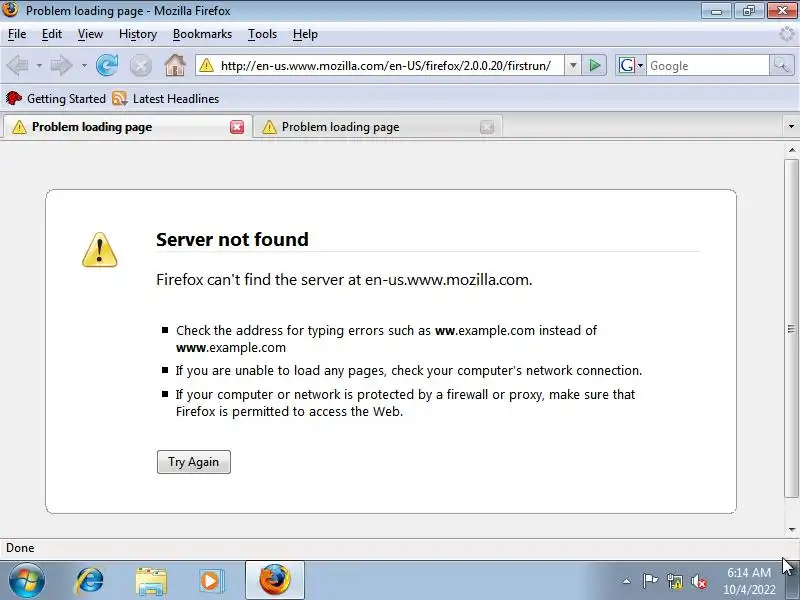Click the Done status bar text
The width and height of the screenshot is (800, 600).
tap(20, 548)
